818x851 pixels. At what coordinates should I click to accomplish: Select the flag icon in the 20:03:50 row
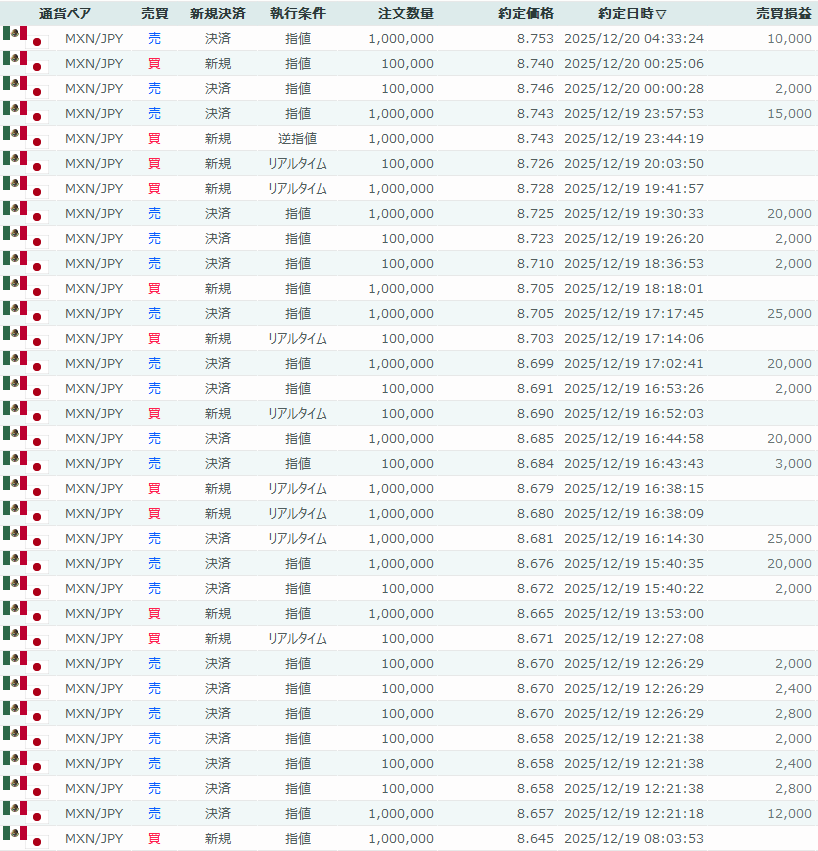point(24,163)
